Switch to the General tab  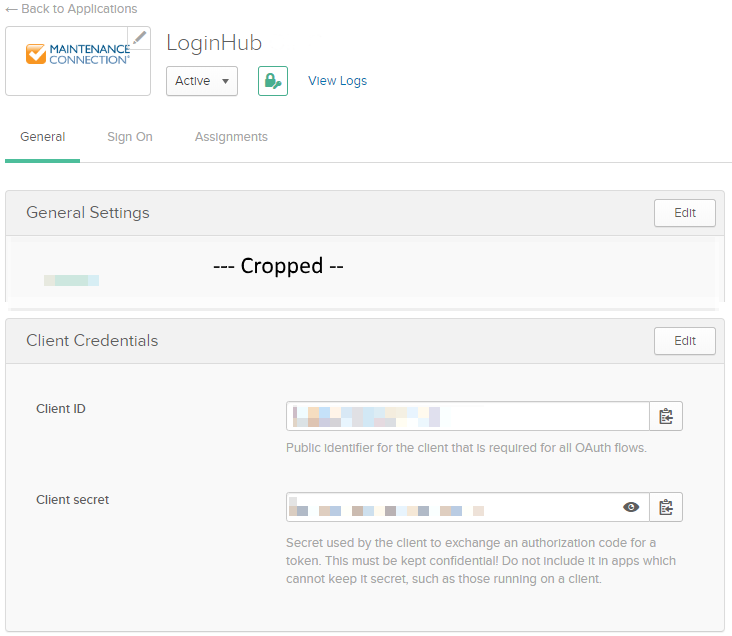click(42, 137)
